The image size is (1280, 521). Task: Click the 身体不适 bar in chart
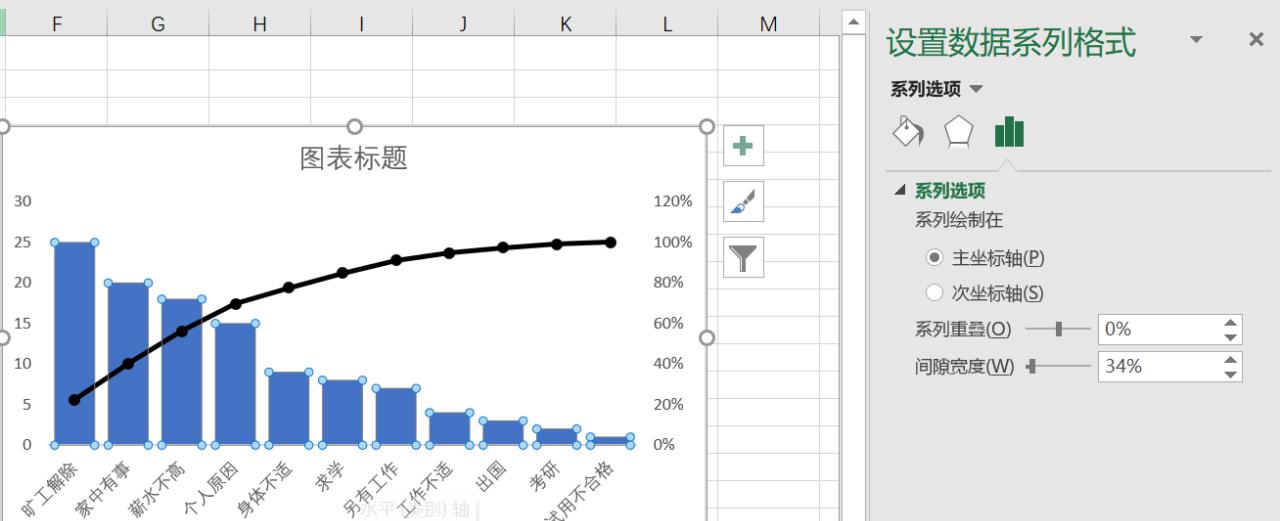[289, 408]
